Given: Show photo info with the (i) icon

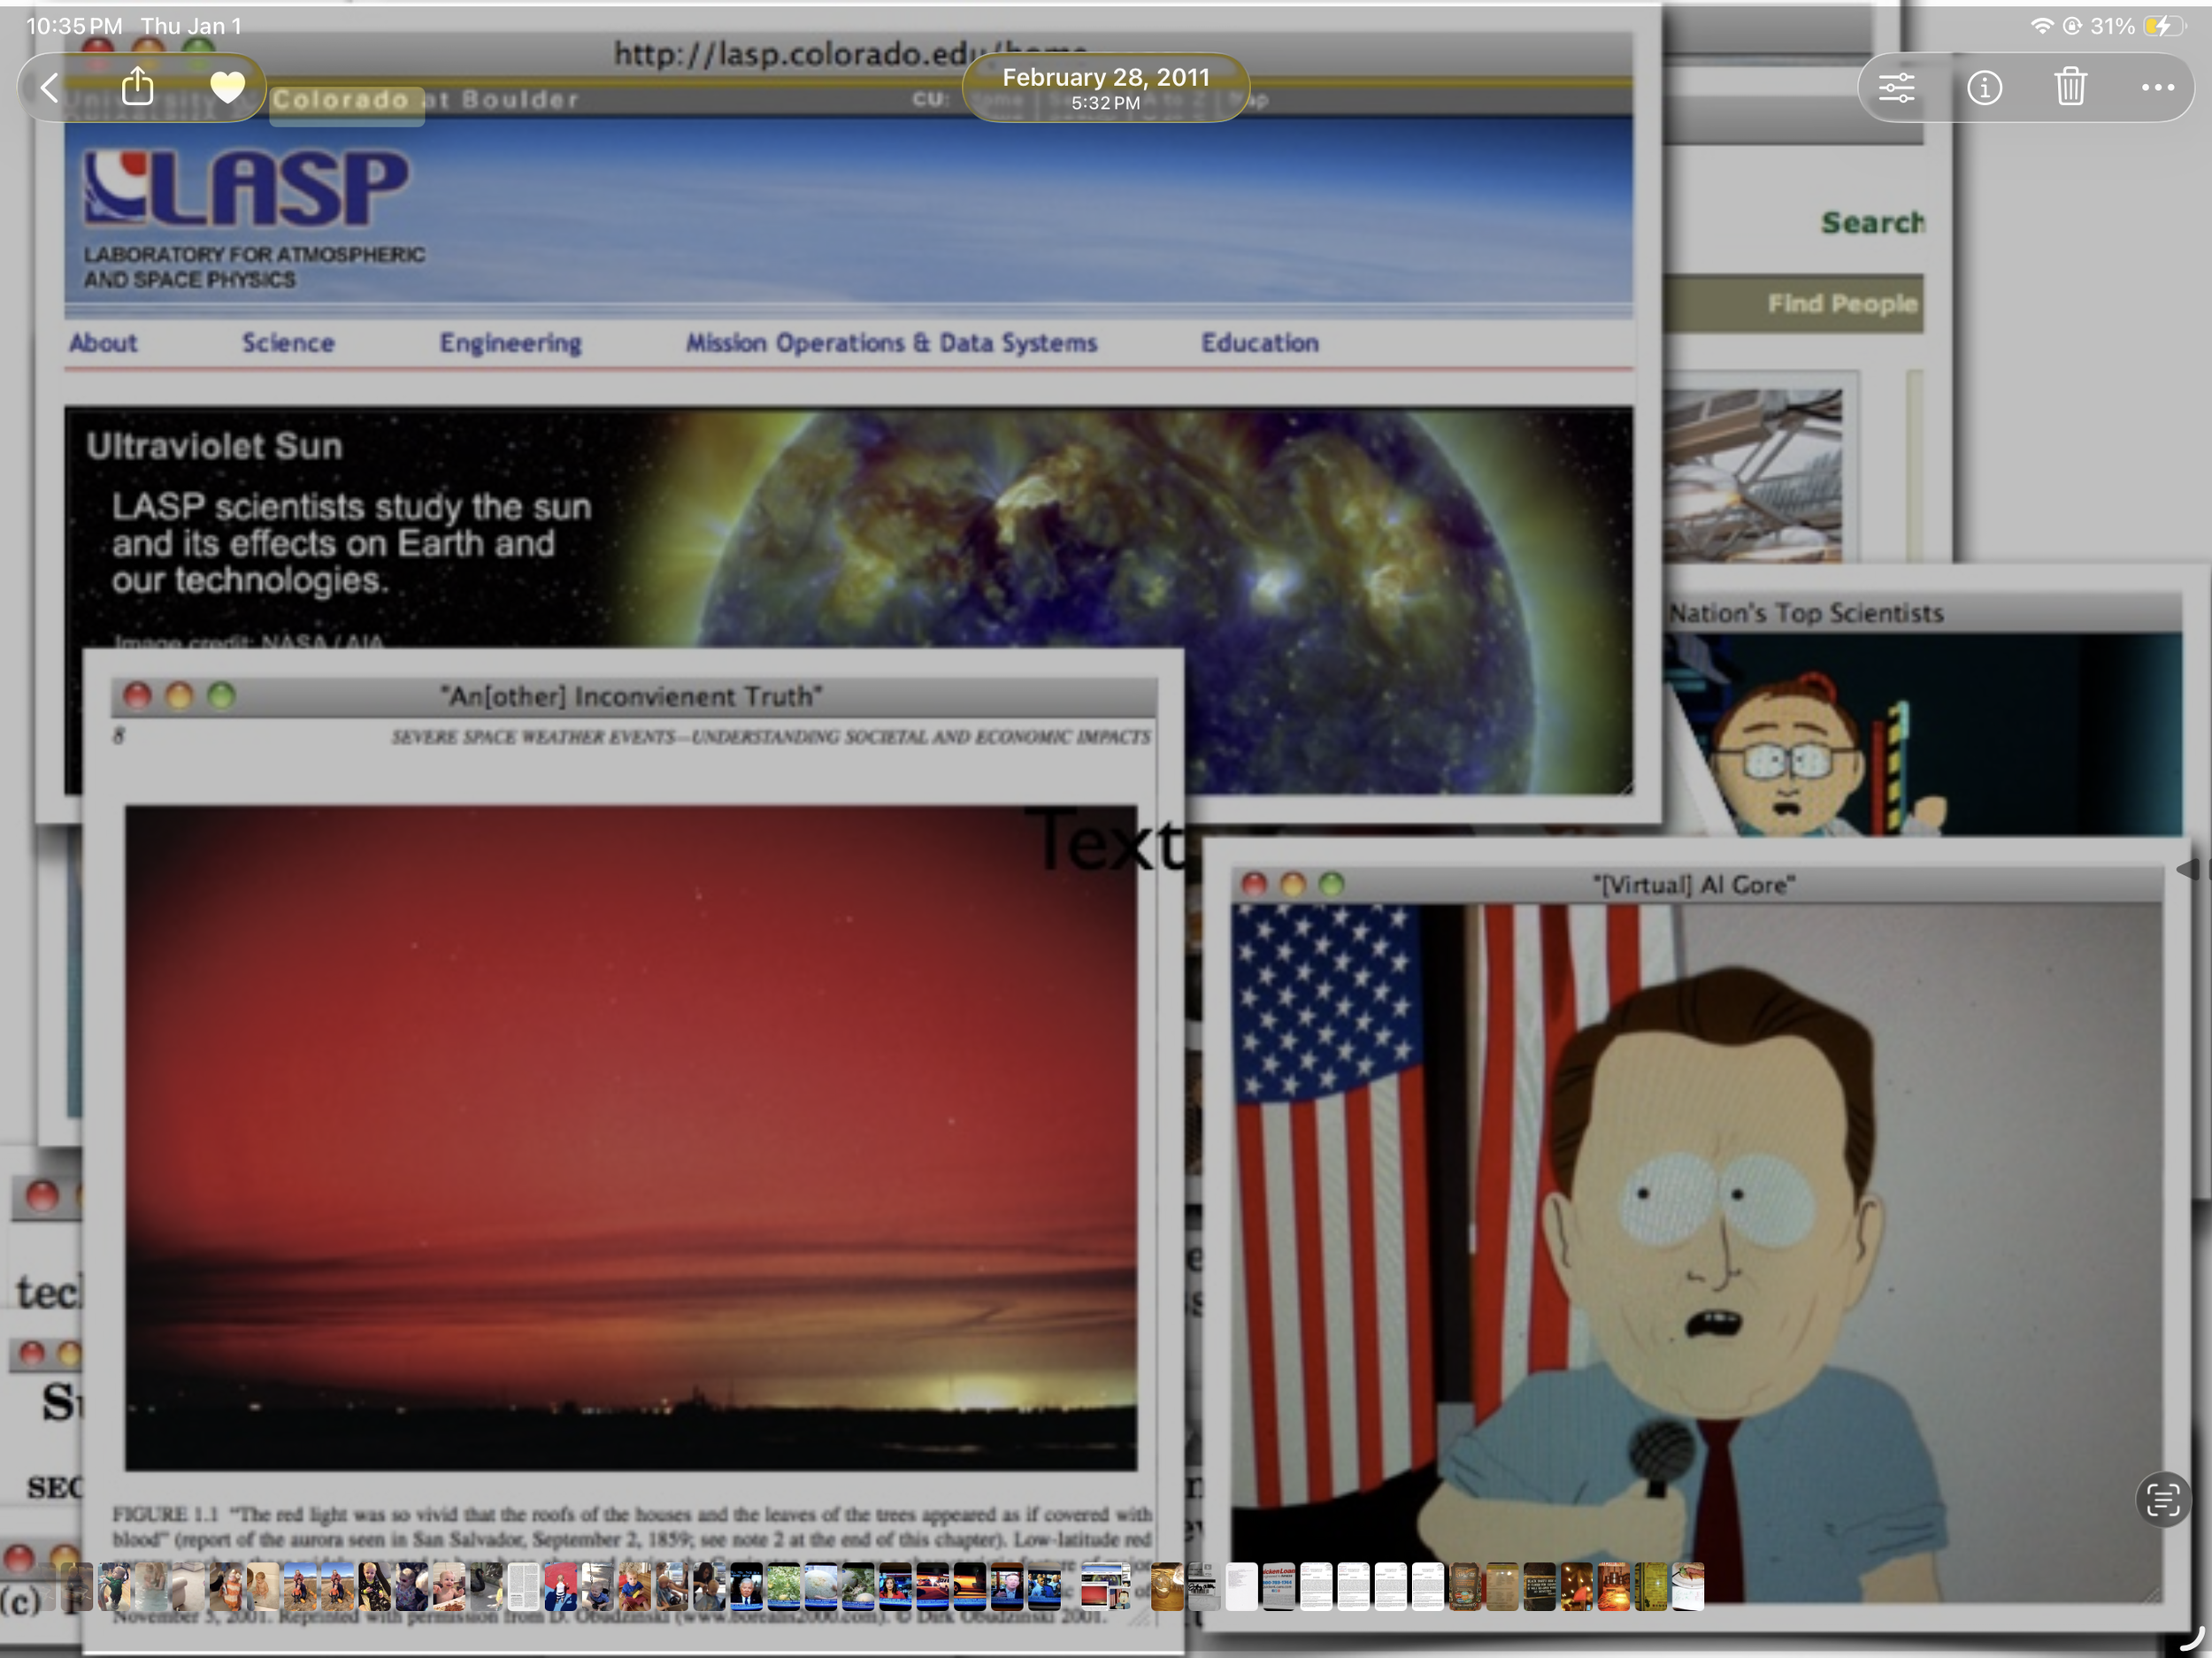Looking at the screenshot, I should click(1984, 88).
